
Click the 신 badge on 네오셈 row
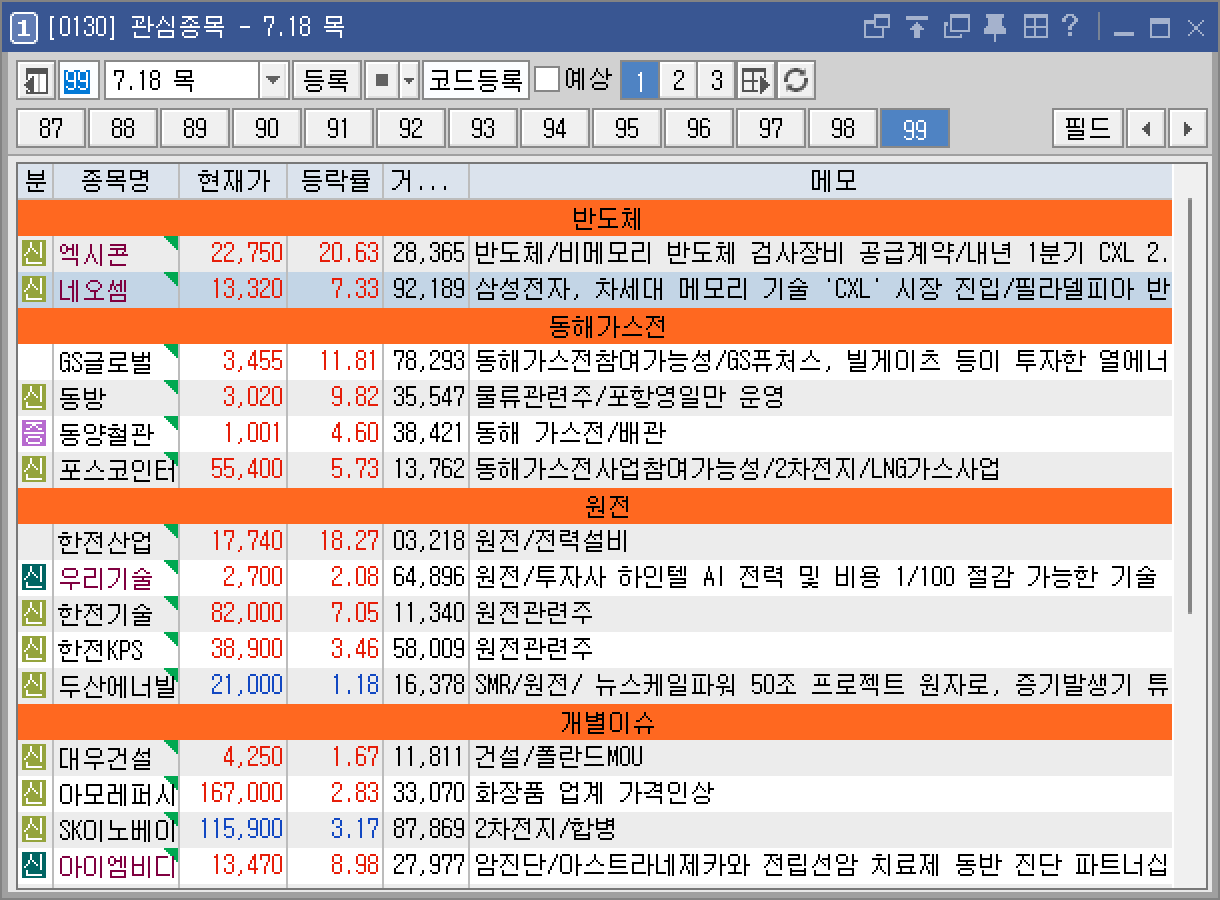point(35,289)
